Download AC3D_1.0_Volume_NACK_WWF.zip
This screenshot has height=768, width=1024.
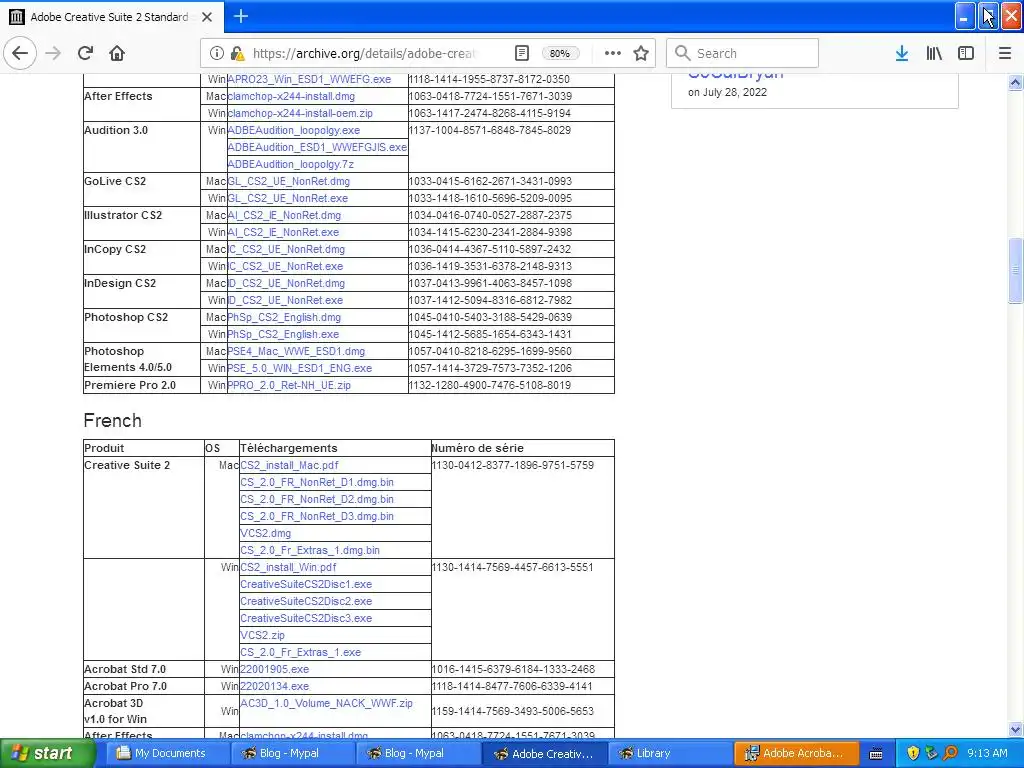327,703
